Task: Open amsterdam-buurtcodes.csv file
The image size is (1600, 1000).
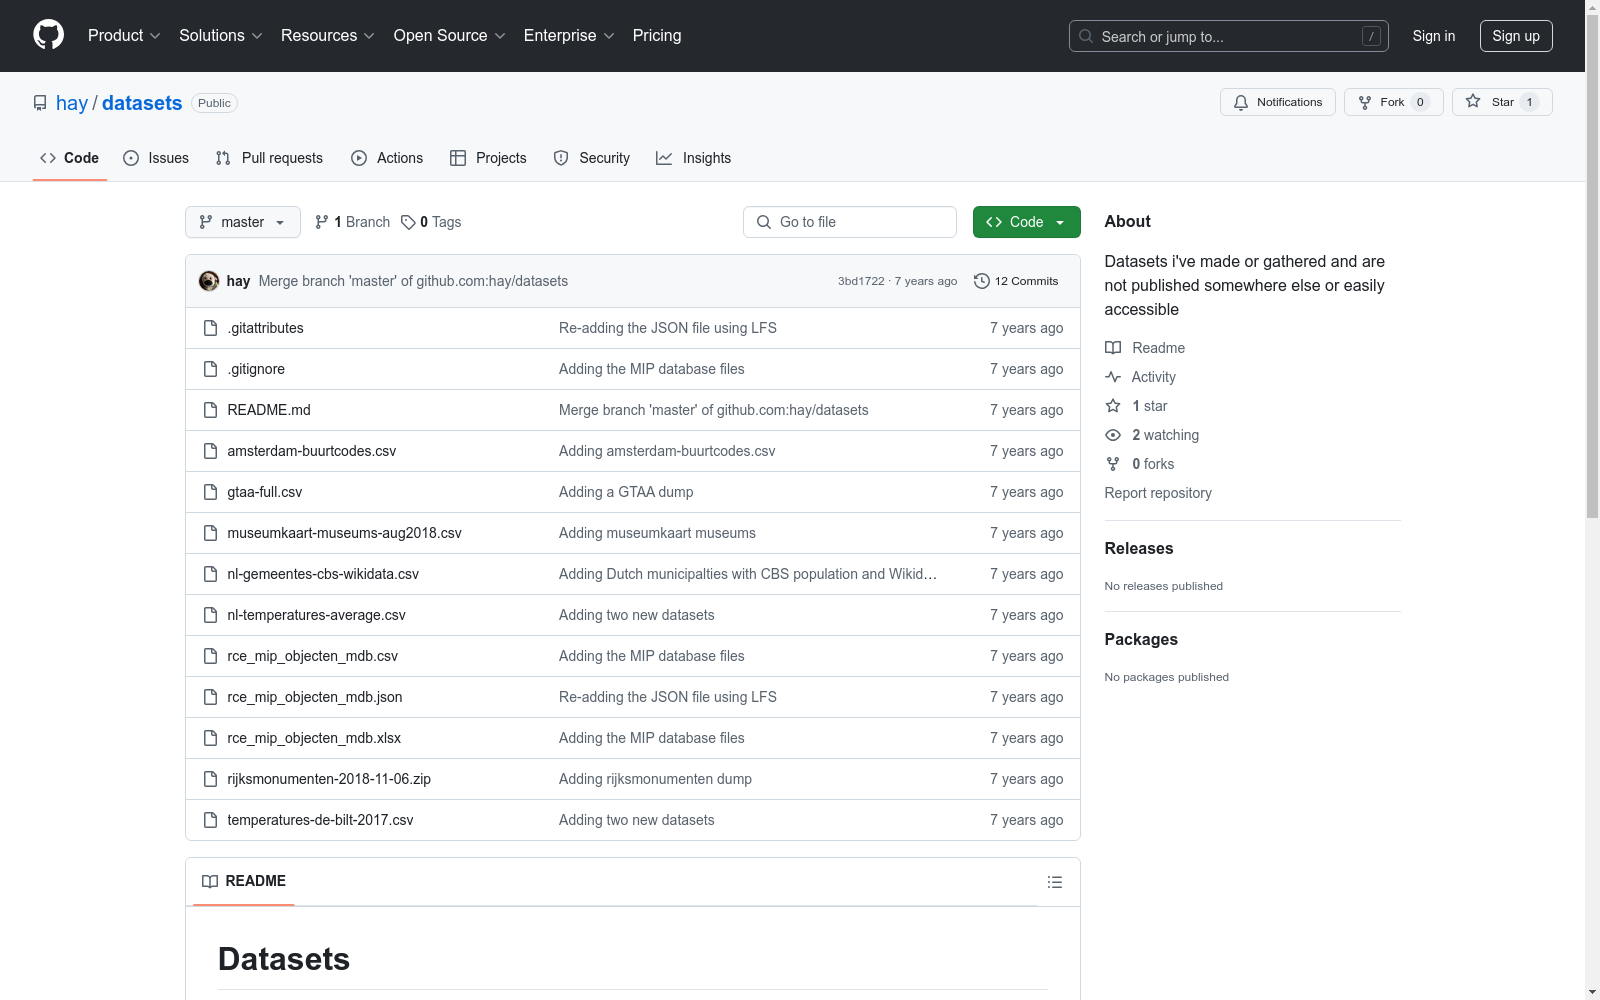Action: [312, 451]
